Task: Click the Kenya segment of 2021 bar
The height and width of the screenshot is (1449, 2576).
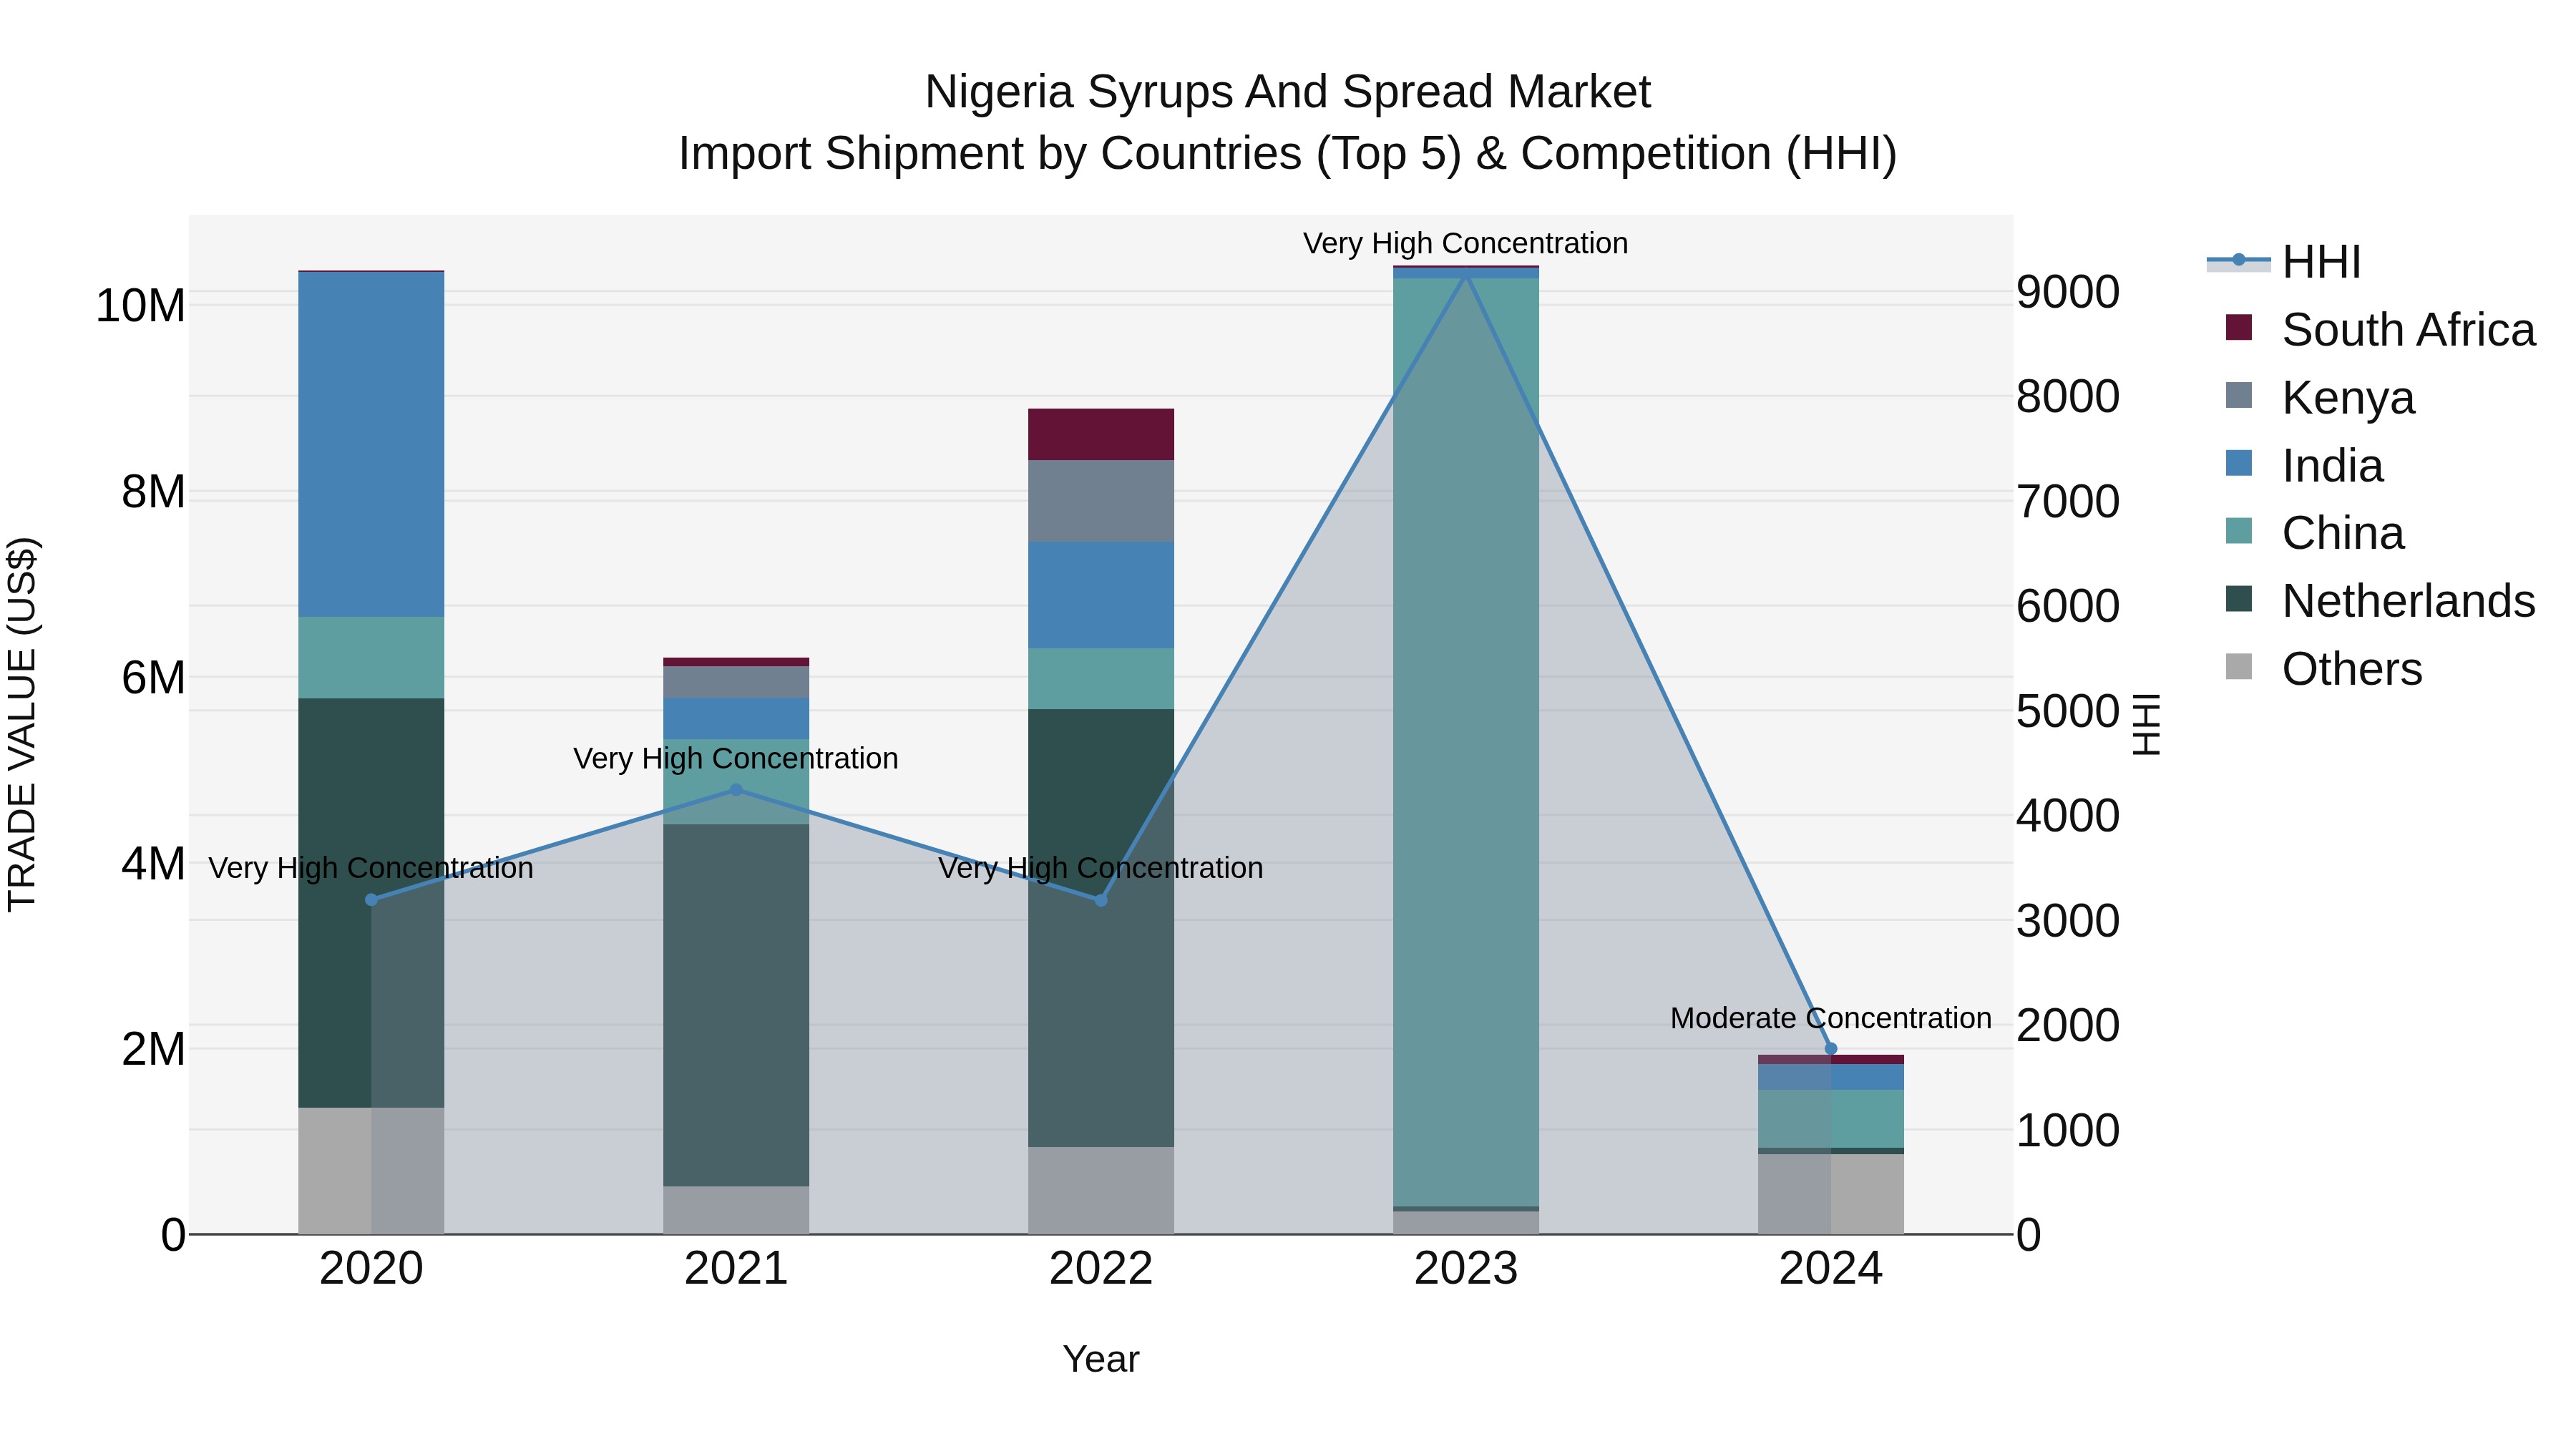Action: pyautogui.click(x=736, y=682)
